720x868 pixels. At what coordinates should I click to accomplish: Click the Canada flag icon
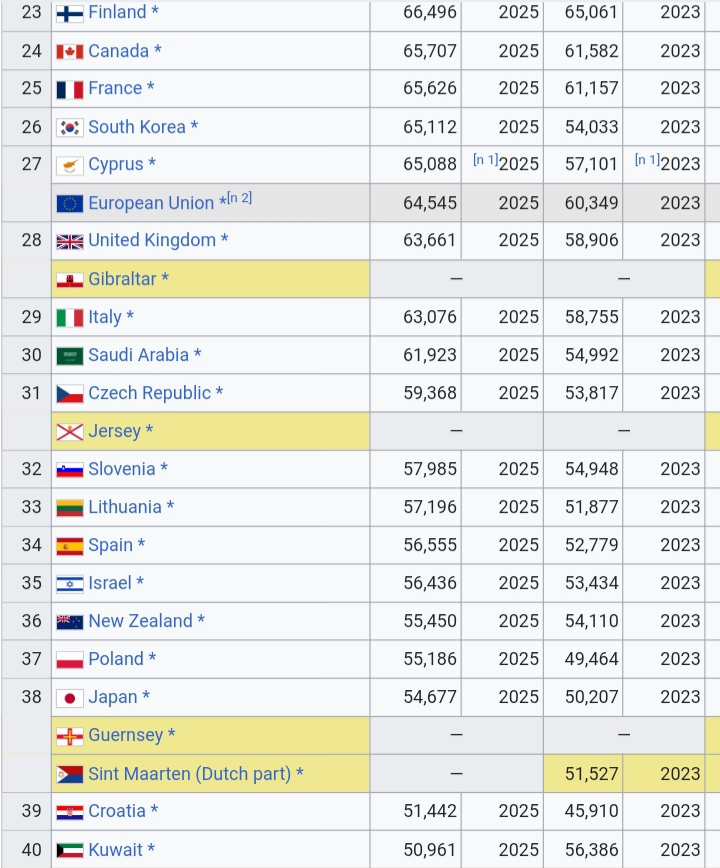pos(70,52)
